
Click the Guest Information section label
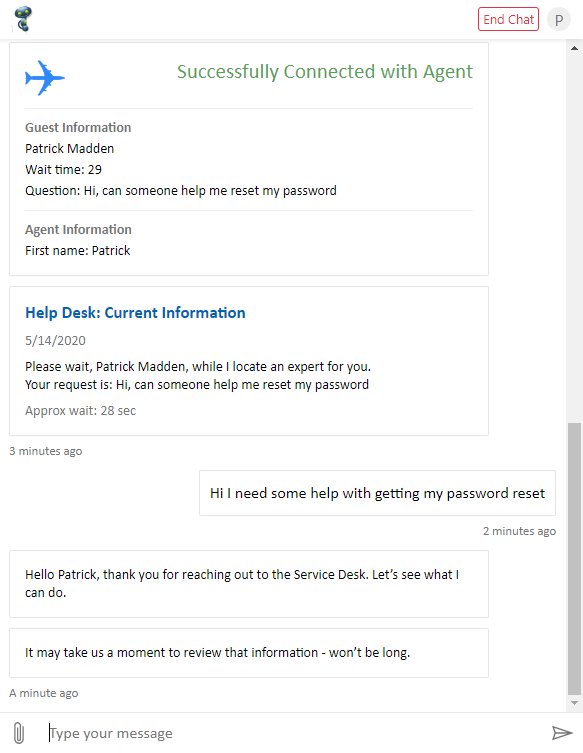point(78,127)
